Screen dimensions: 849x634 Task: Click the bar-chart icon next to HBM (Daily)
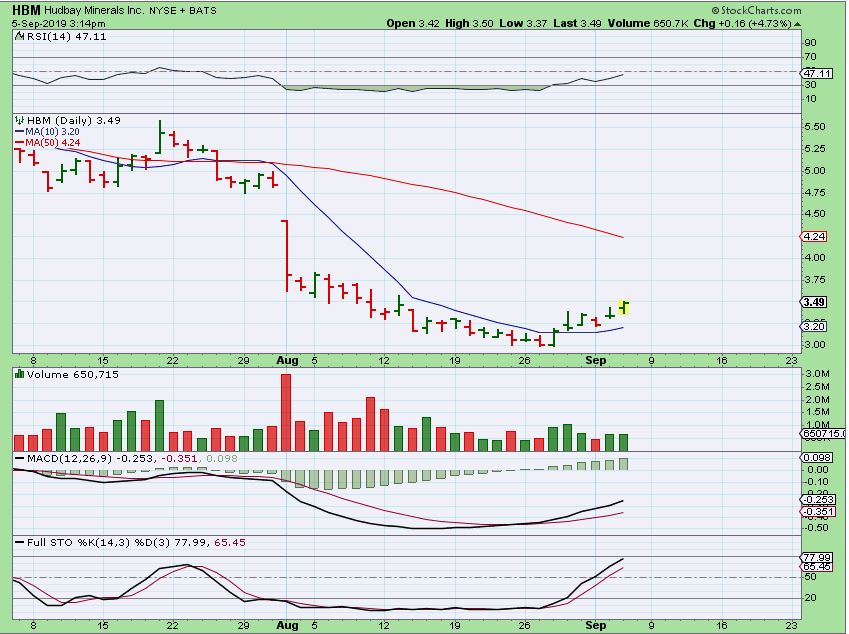click(x=19, y=120)
